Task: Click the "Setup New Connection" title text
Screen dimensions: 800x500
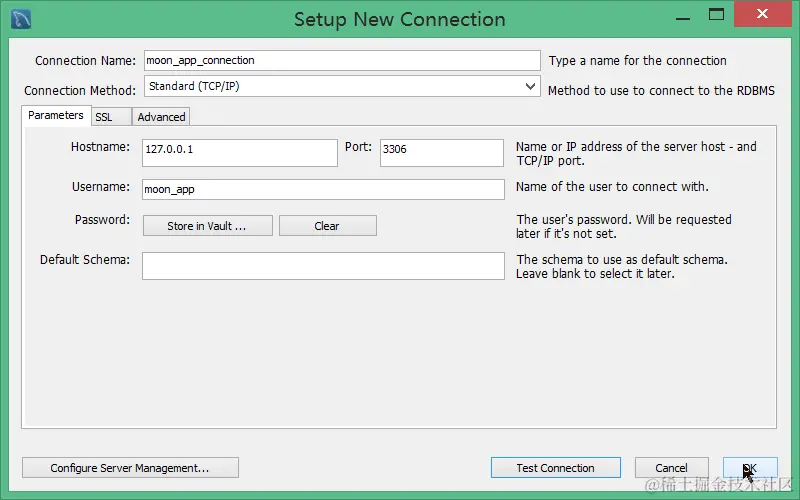Action: click(399, 19)
